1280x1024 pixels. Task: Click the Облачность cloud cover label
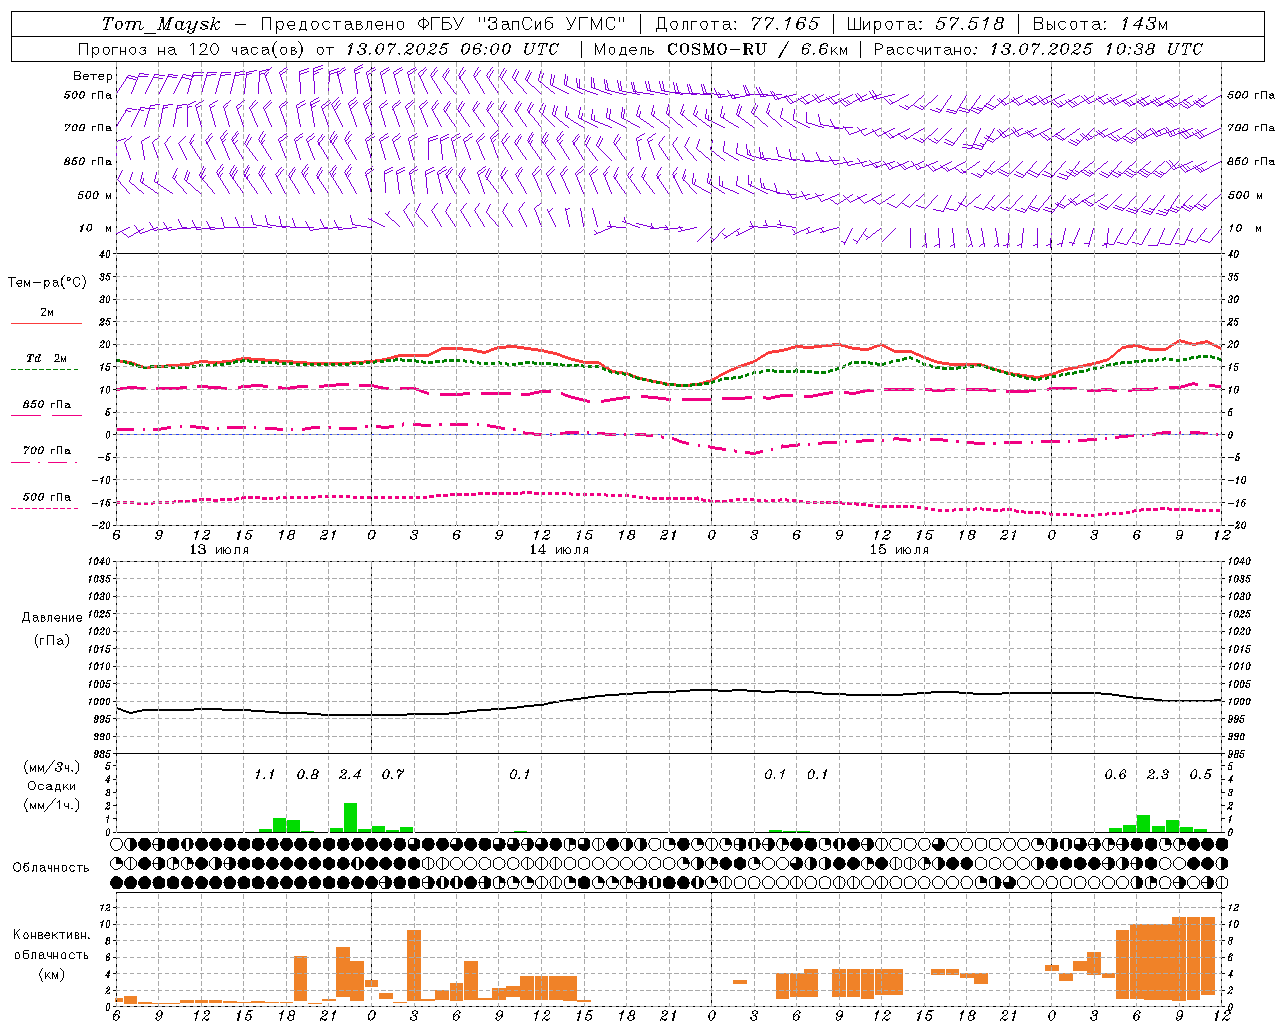point(51,867)
